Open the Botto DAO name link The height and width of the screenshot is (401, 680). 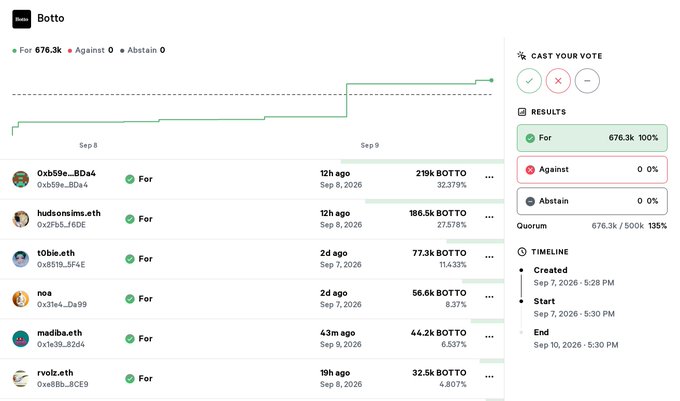[51, 18]
